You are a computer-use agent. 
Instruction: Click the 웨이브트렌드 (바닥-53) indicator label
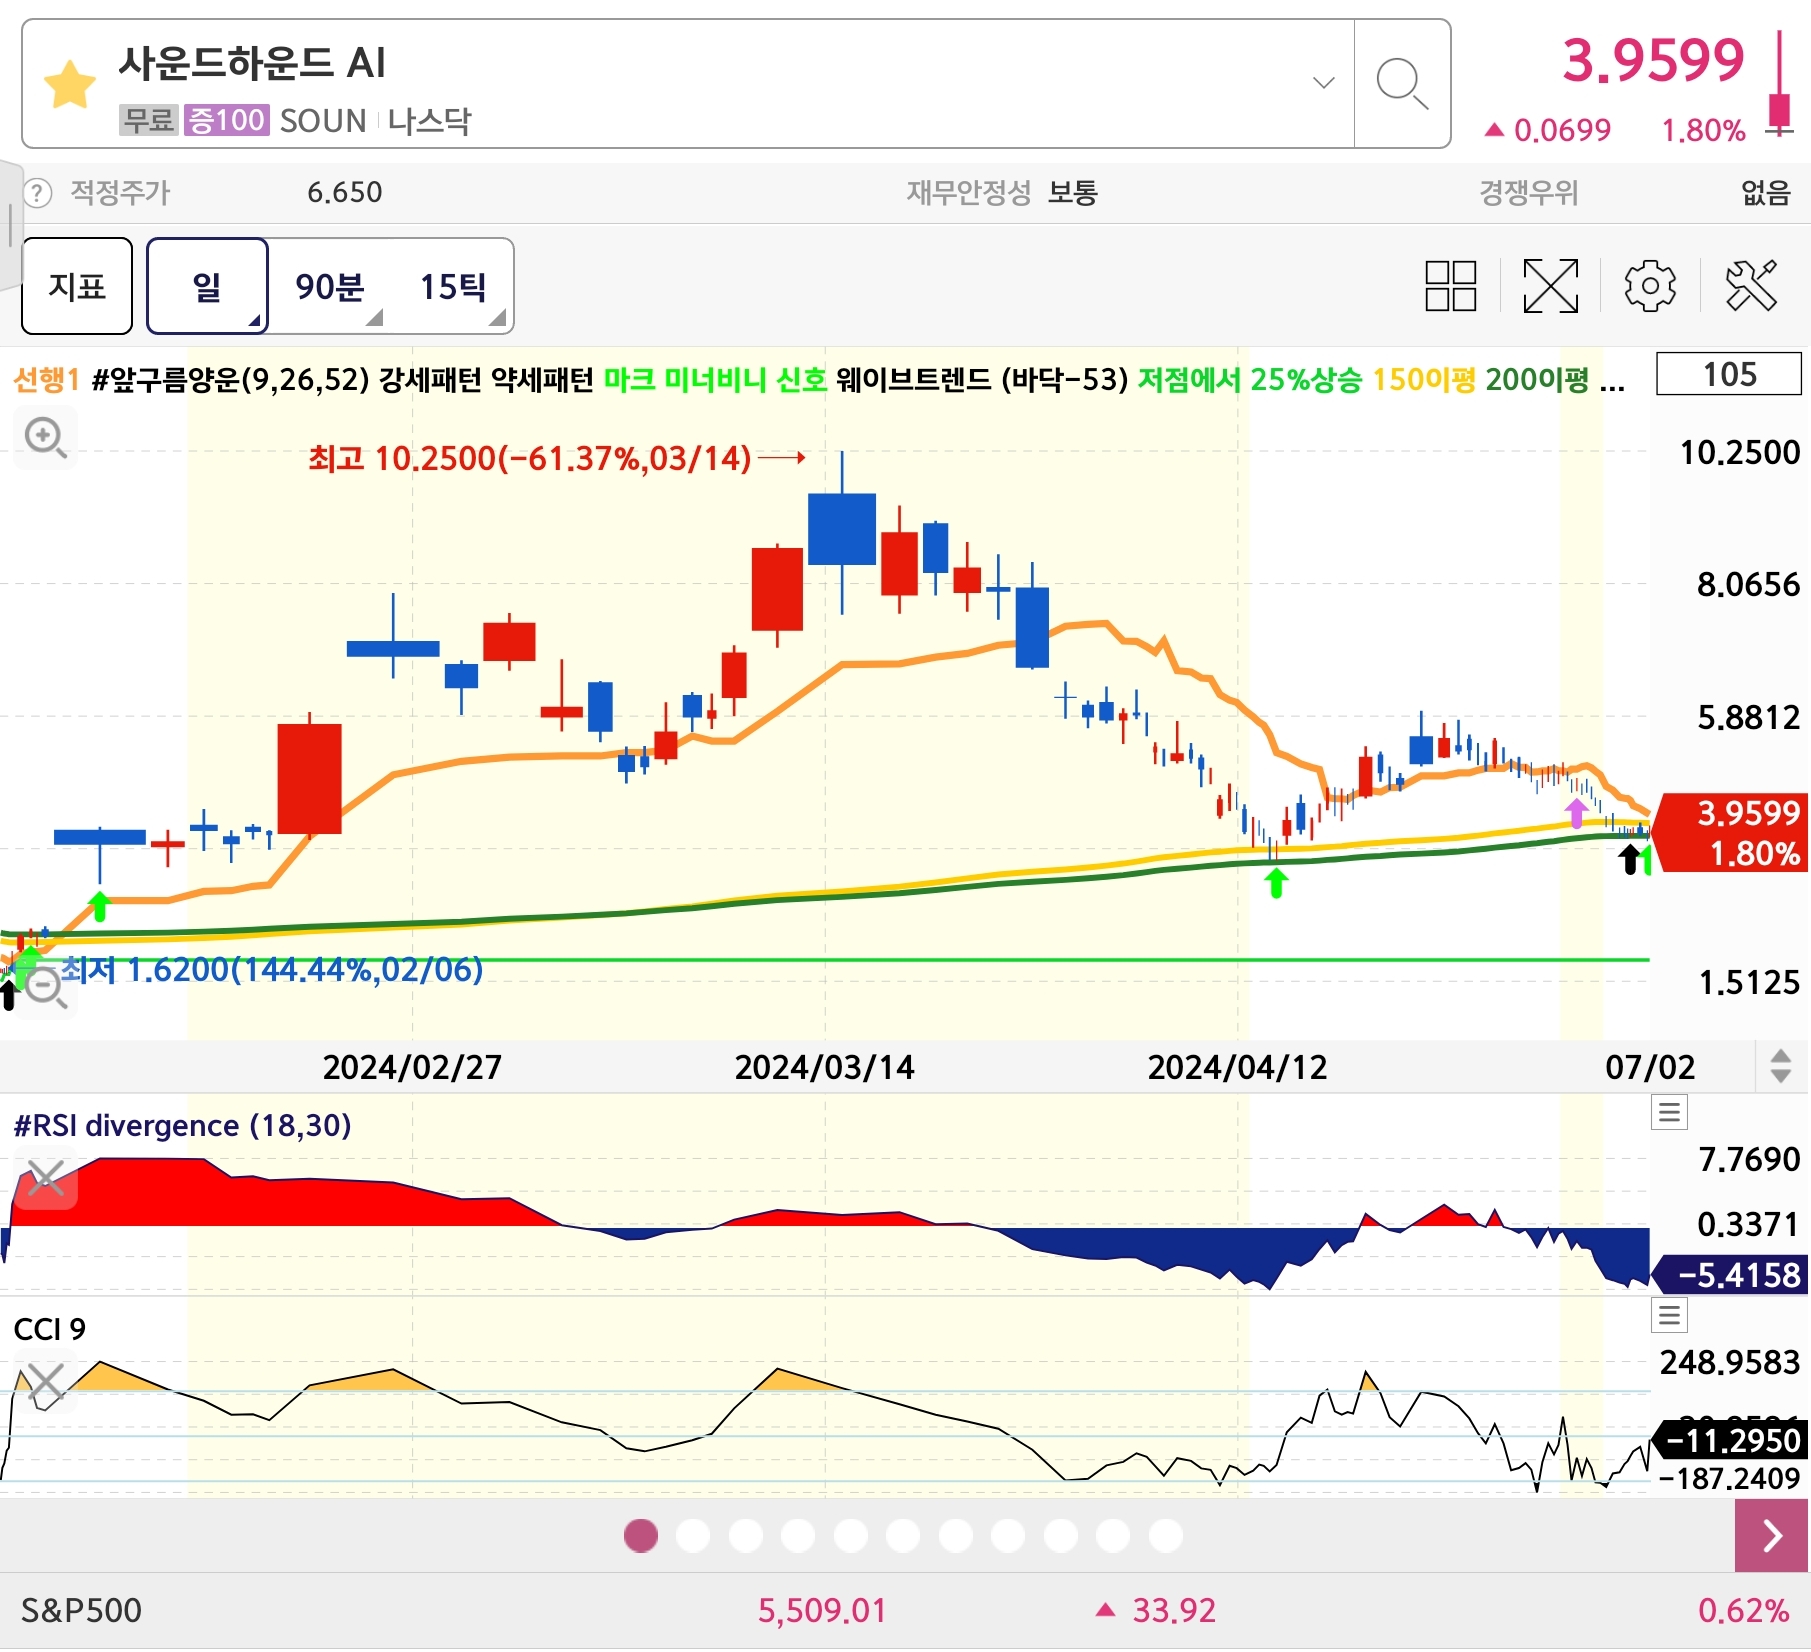point(981,380)
